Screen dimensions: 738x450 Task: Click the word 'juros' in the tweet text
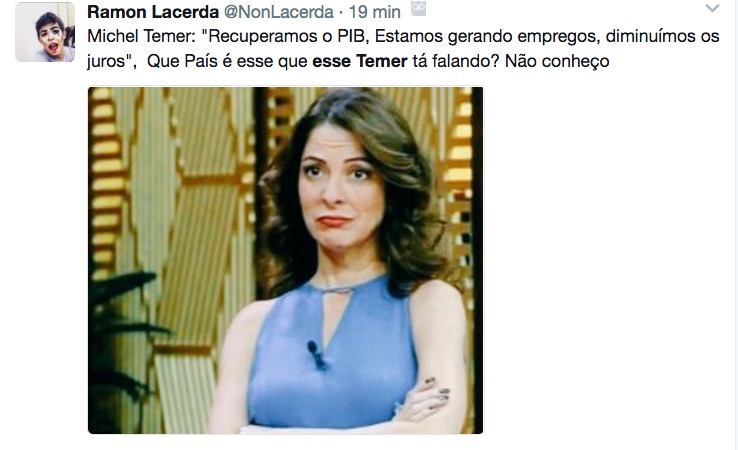[x=105, y=62]
